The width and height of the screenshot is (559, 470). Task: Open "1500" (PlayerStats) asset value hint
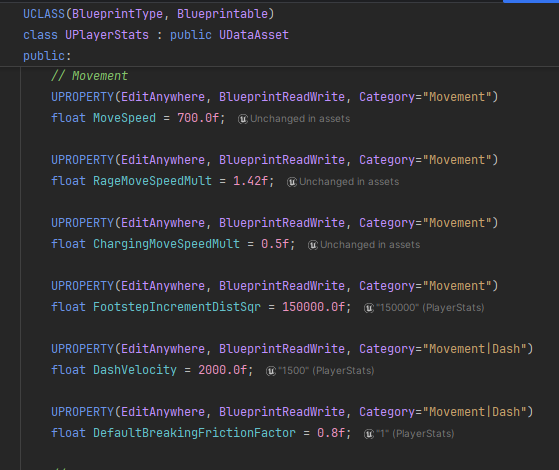(x=326, y=371)
